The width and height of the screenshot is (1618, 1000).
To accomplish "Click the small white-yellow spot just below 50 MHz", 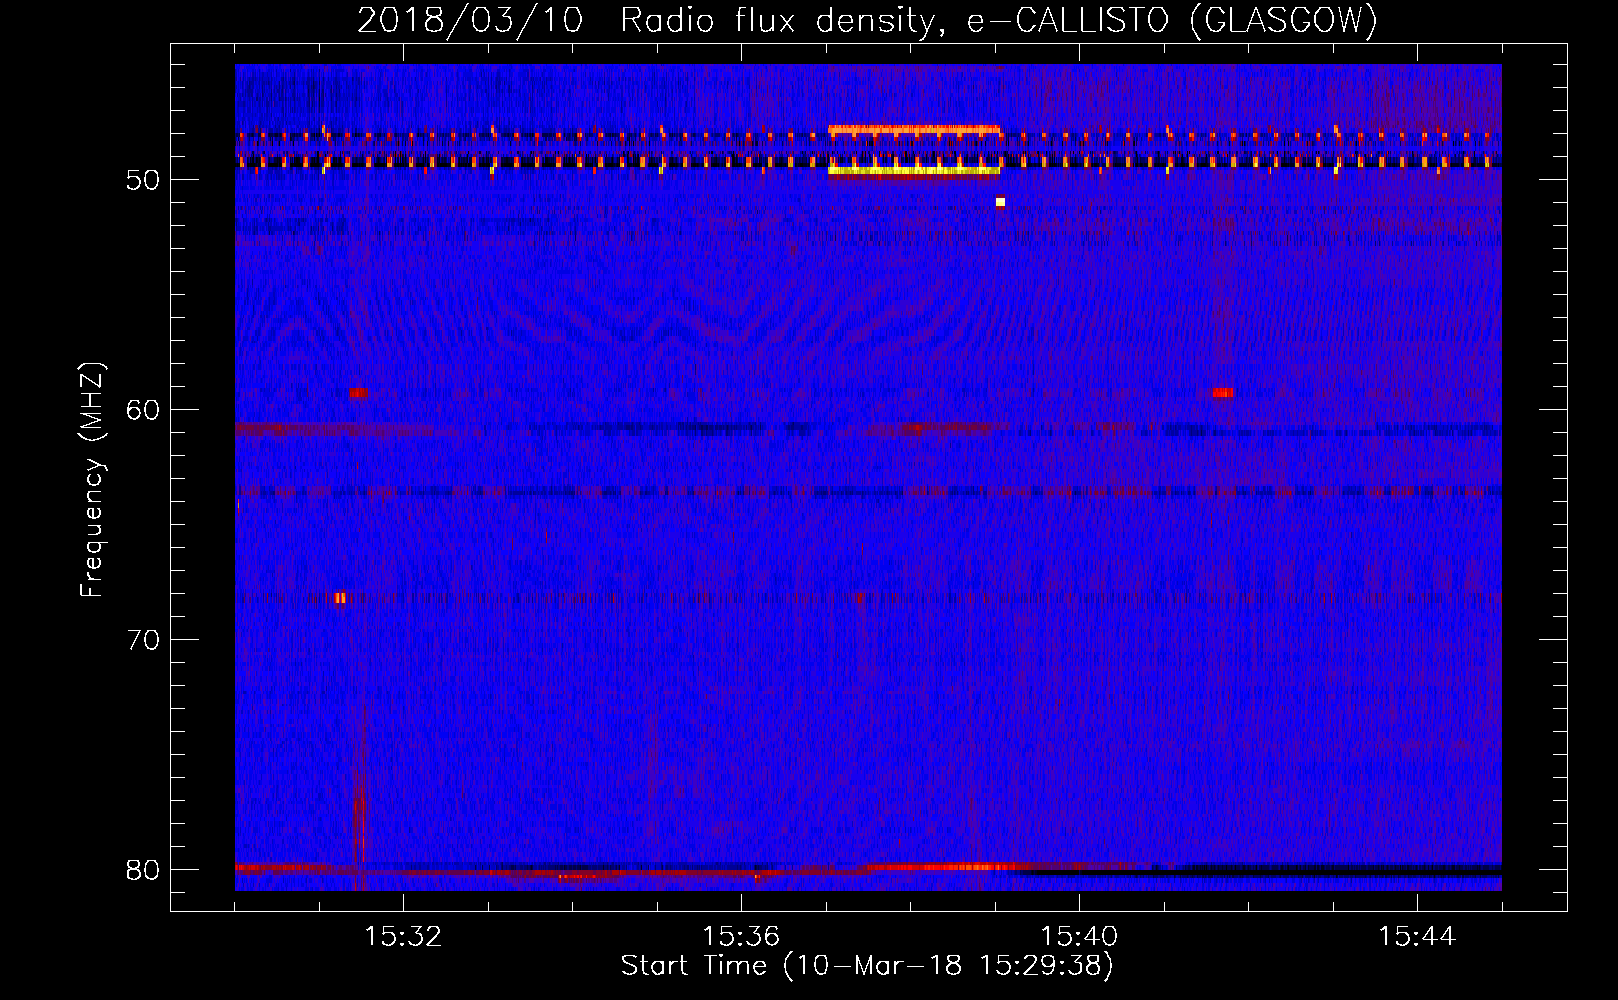I will pyautogui.click(x=1000, y=202).
